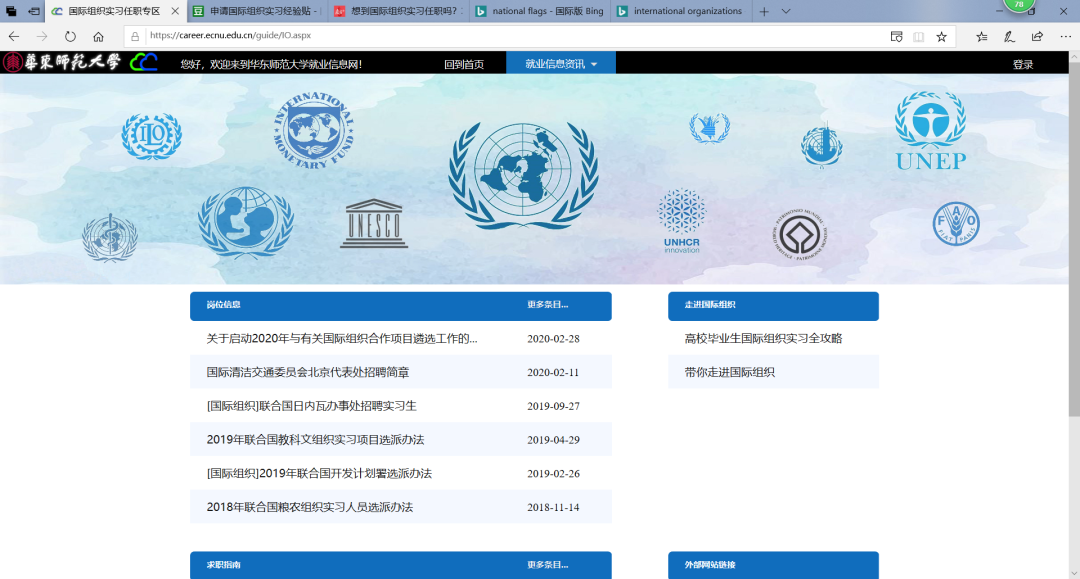Viewport: 1080px width, 579px height.
Task: Open browser Settings and more menu
Action: 1064,37
